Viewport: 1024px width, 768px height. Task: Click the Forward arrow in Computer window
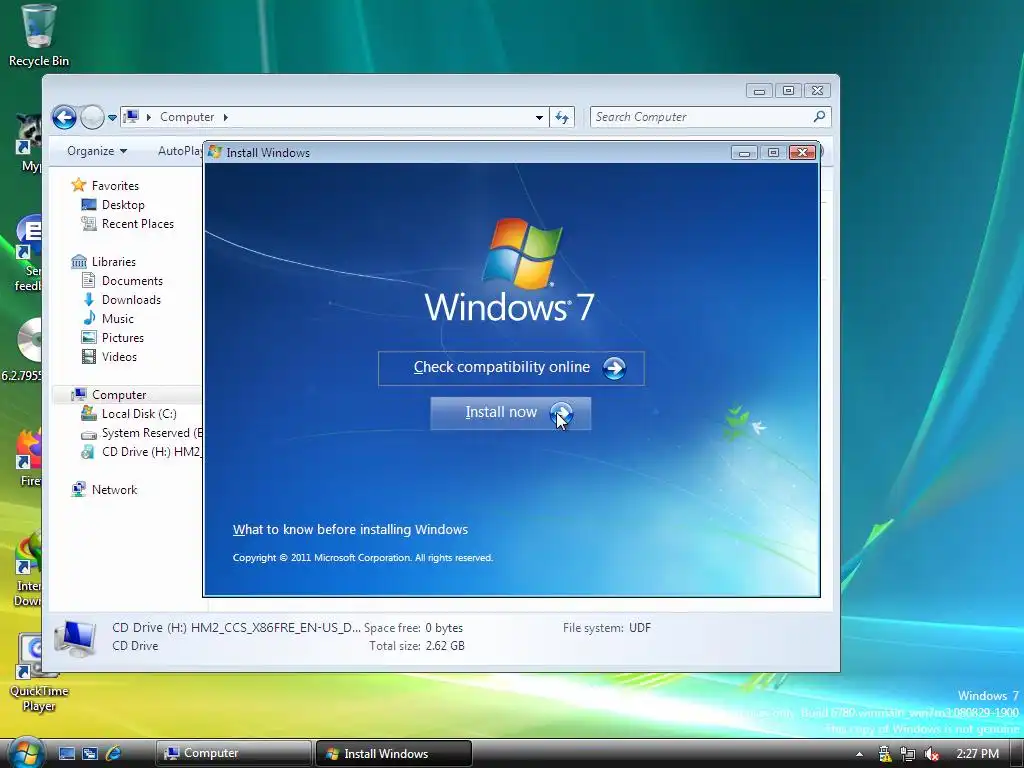[92, 118]
